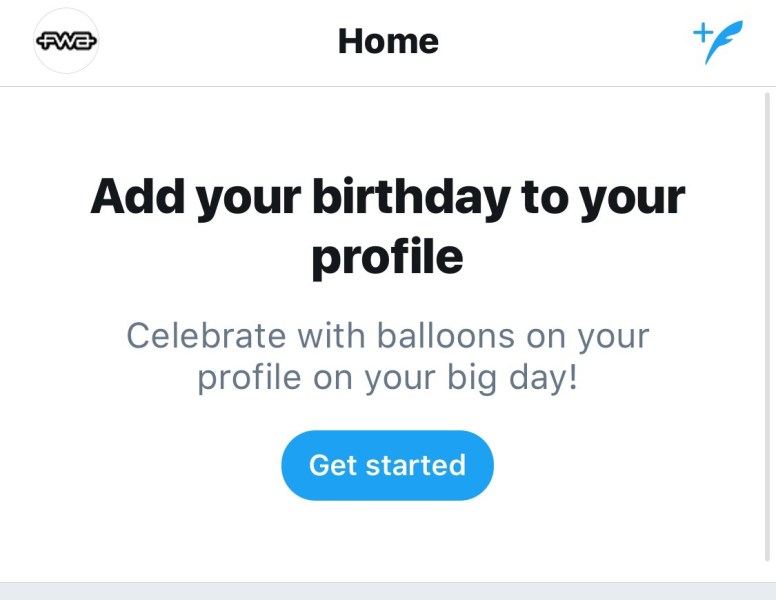Click the word 'Celebrate' in the gray subtitle
The image size is (776, 600).
[x=206, y=335]
